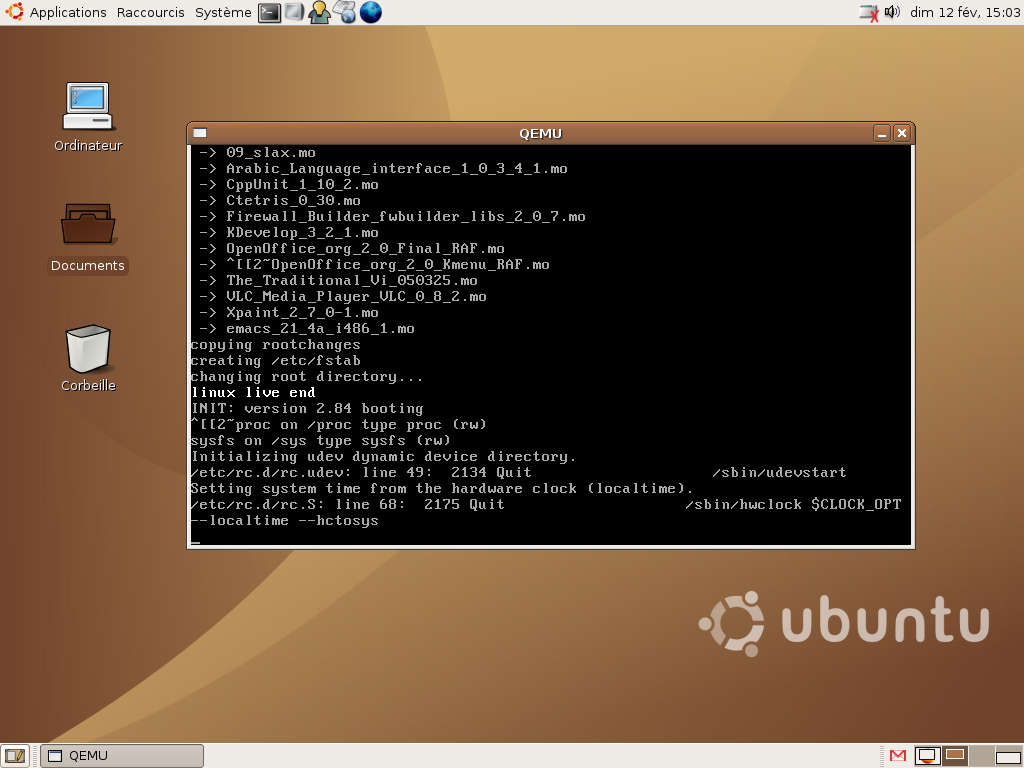Open the volume control speaker icon
Viewport: 1024px width, 768px height.
tap(892, 12)
